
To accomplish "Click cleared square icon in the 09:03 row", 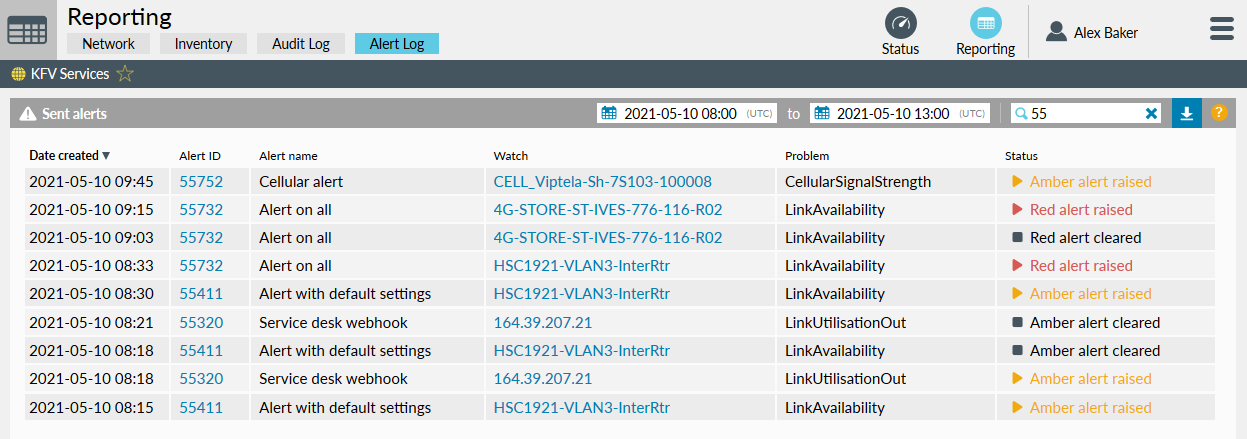I will tap(1017, 238).
